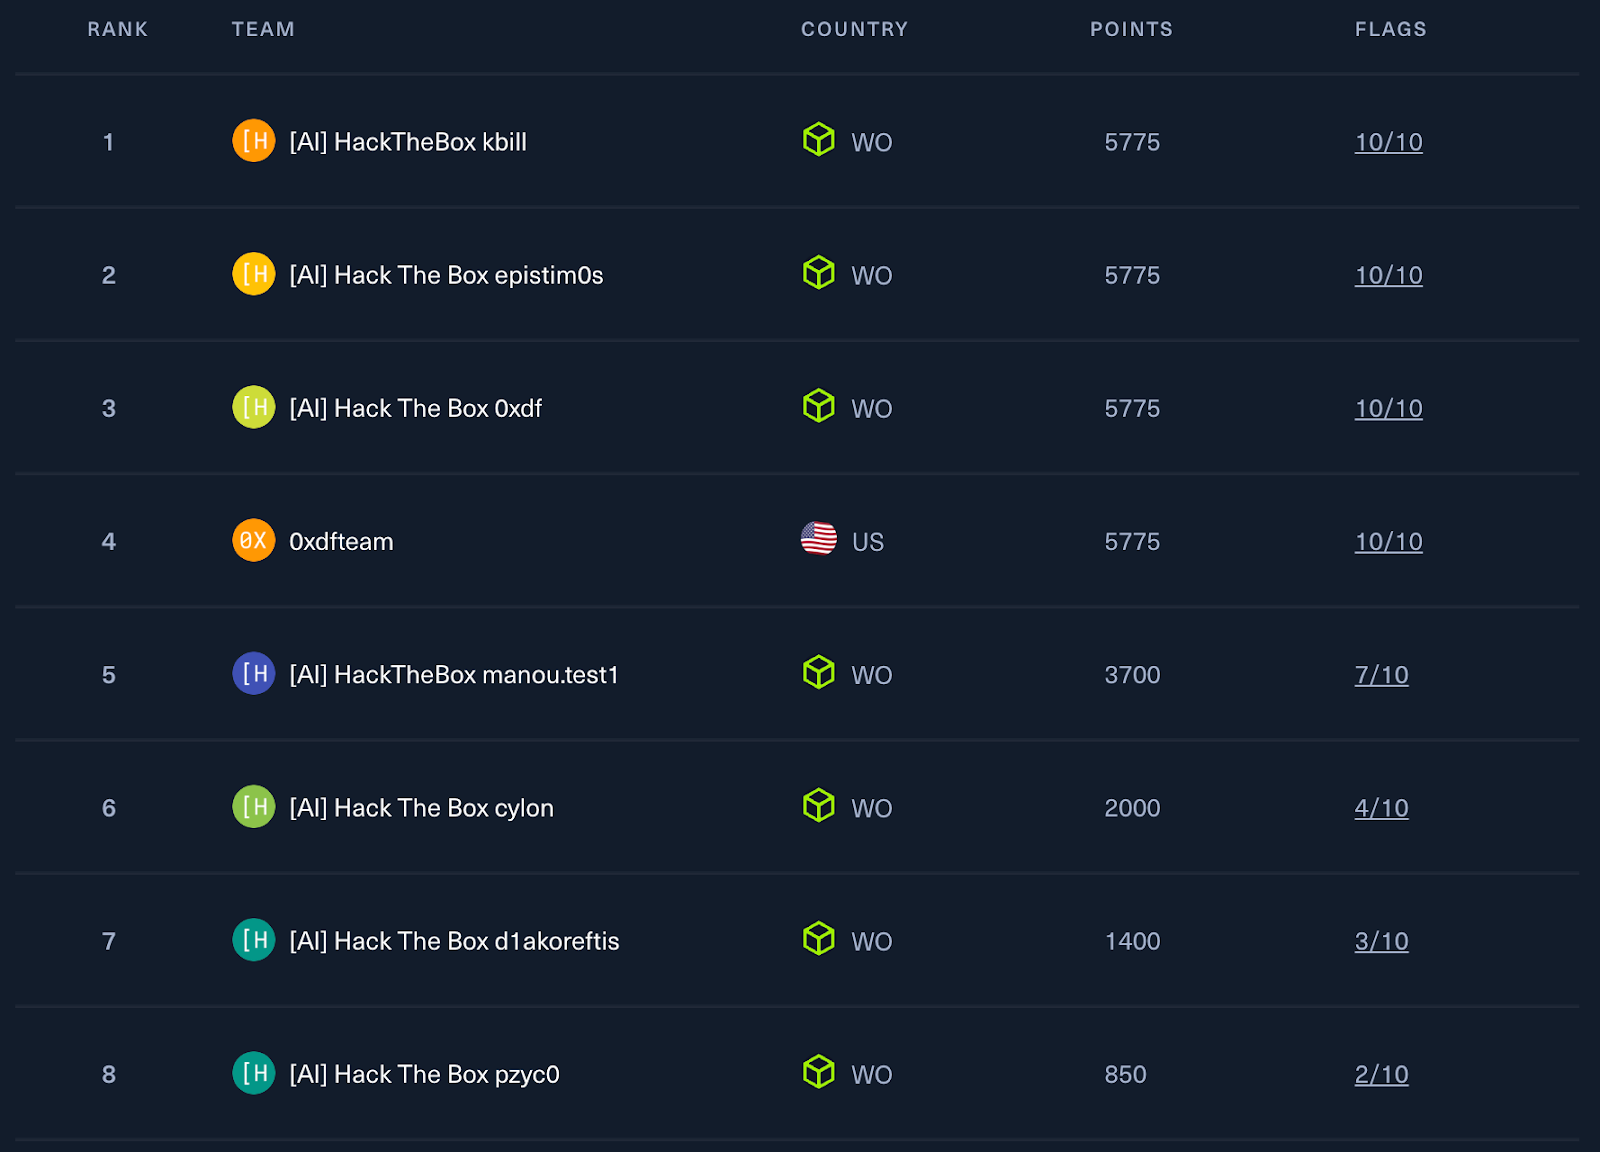Click the RANK column header
Viewport: 1600px width, 1152px height.
[x=117, y=29]
